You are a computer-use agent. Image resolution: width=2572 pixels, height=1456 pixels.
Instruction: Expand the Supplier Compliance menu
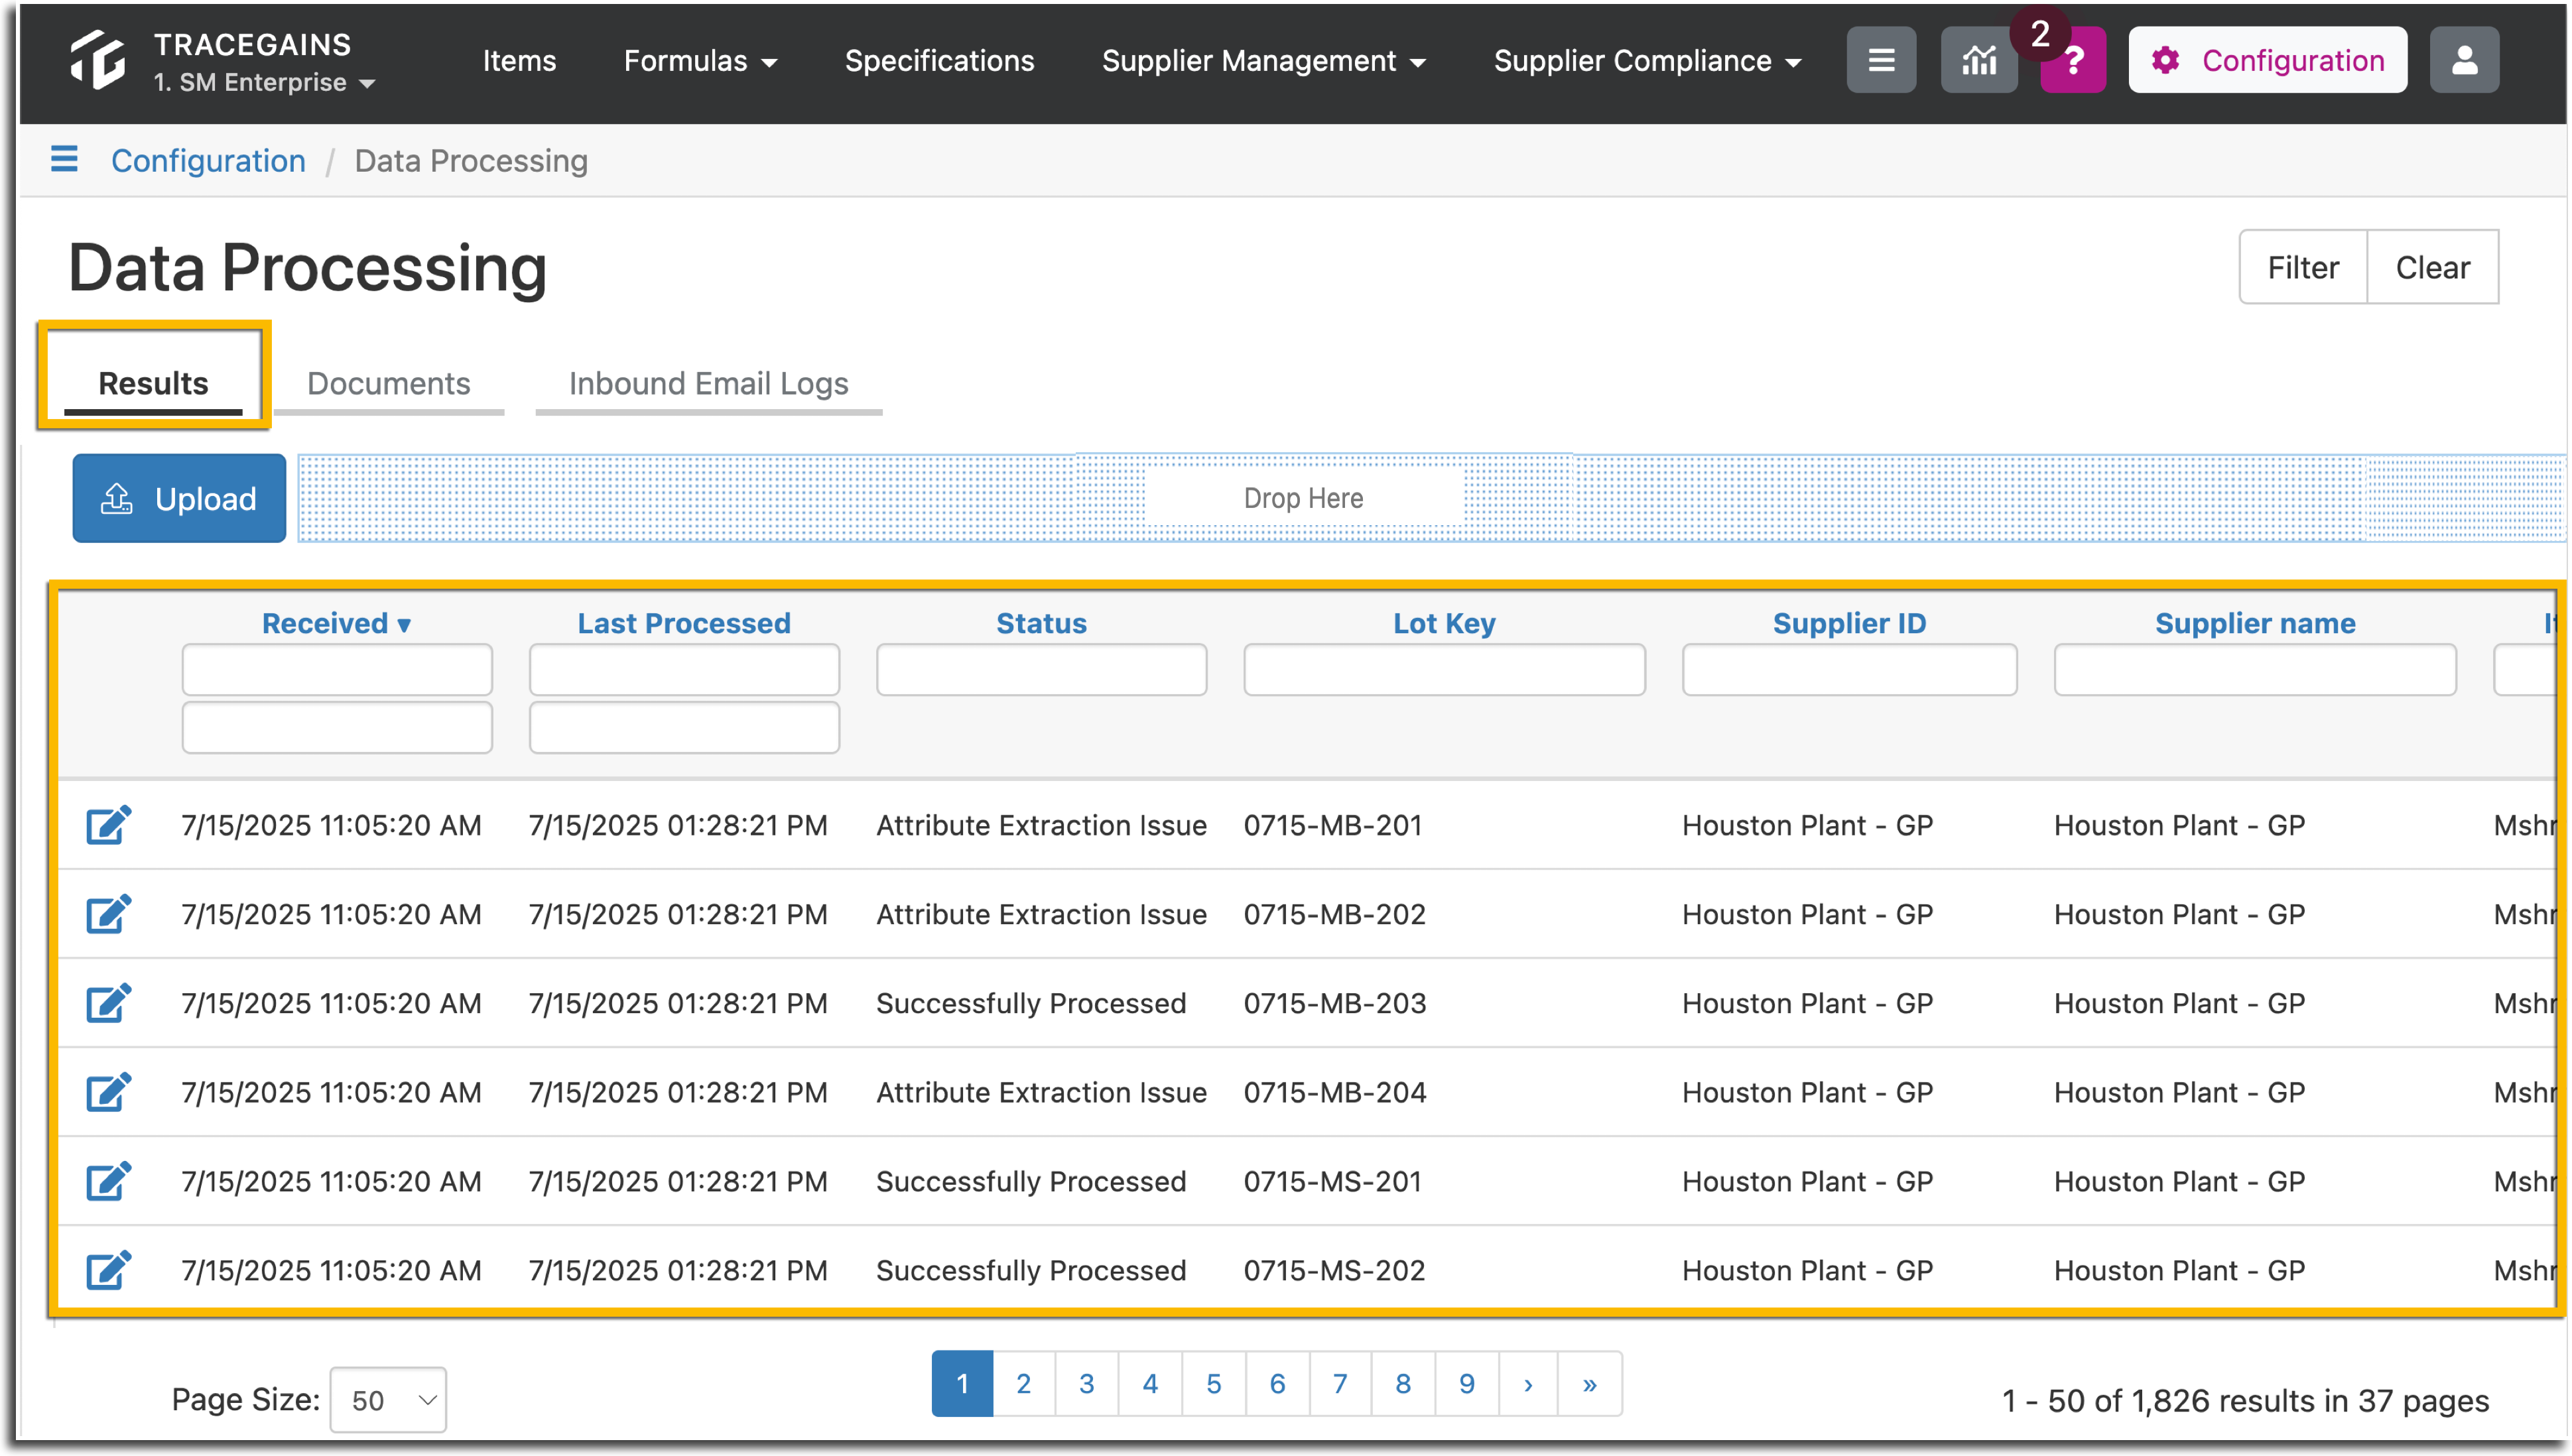tap(1647, 61)
